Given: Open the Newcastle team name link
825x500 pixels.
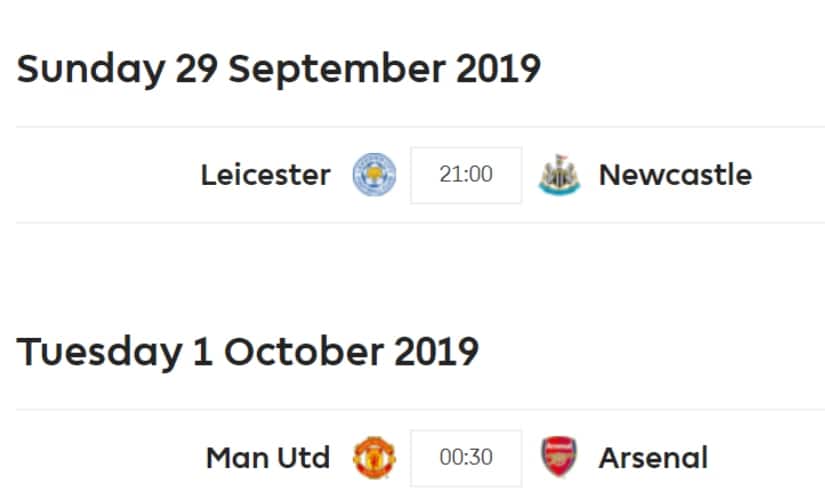Looking at the screenshot, I should coord(675,175).
